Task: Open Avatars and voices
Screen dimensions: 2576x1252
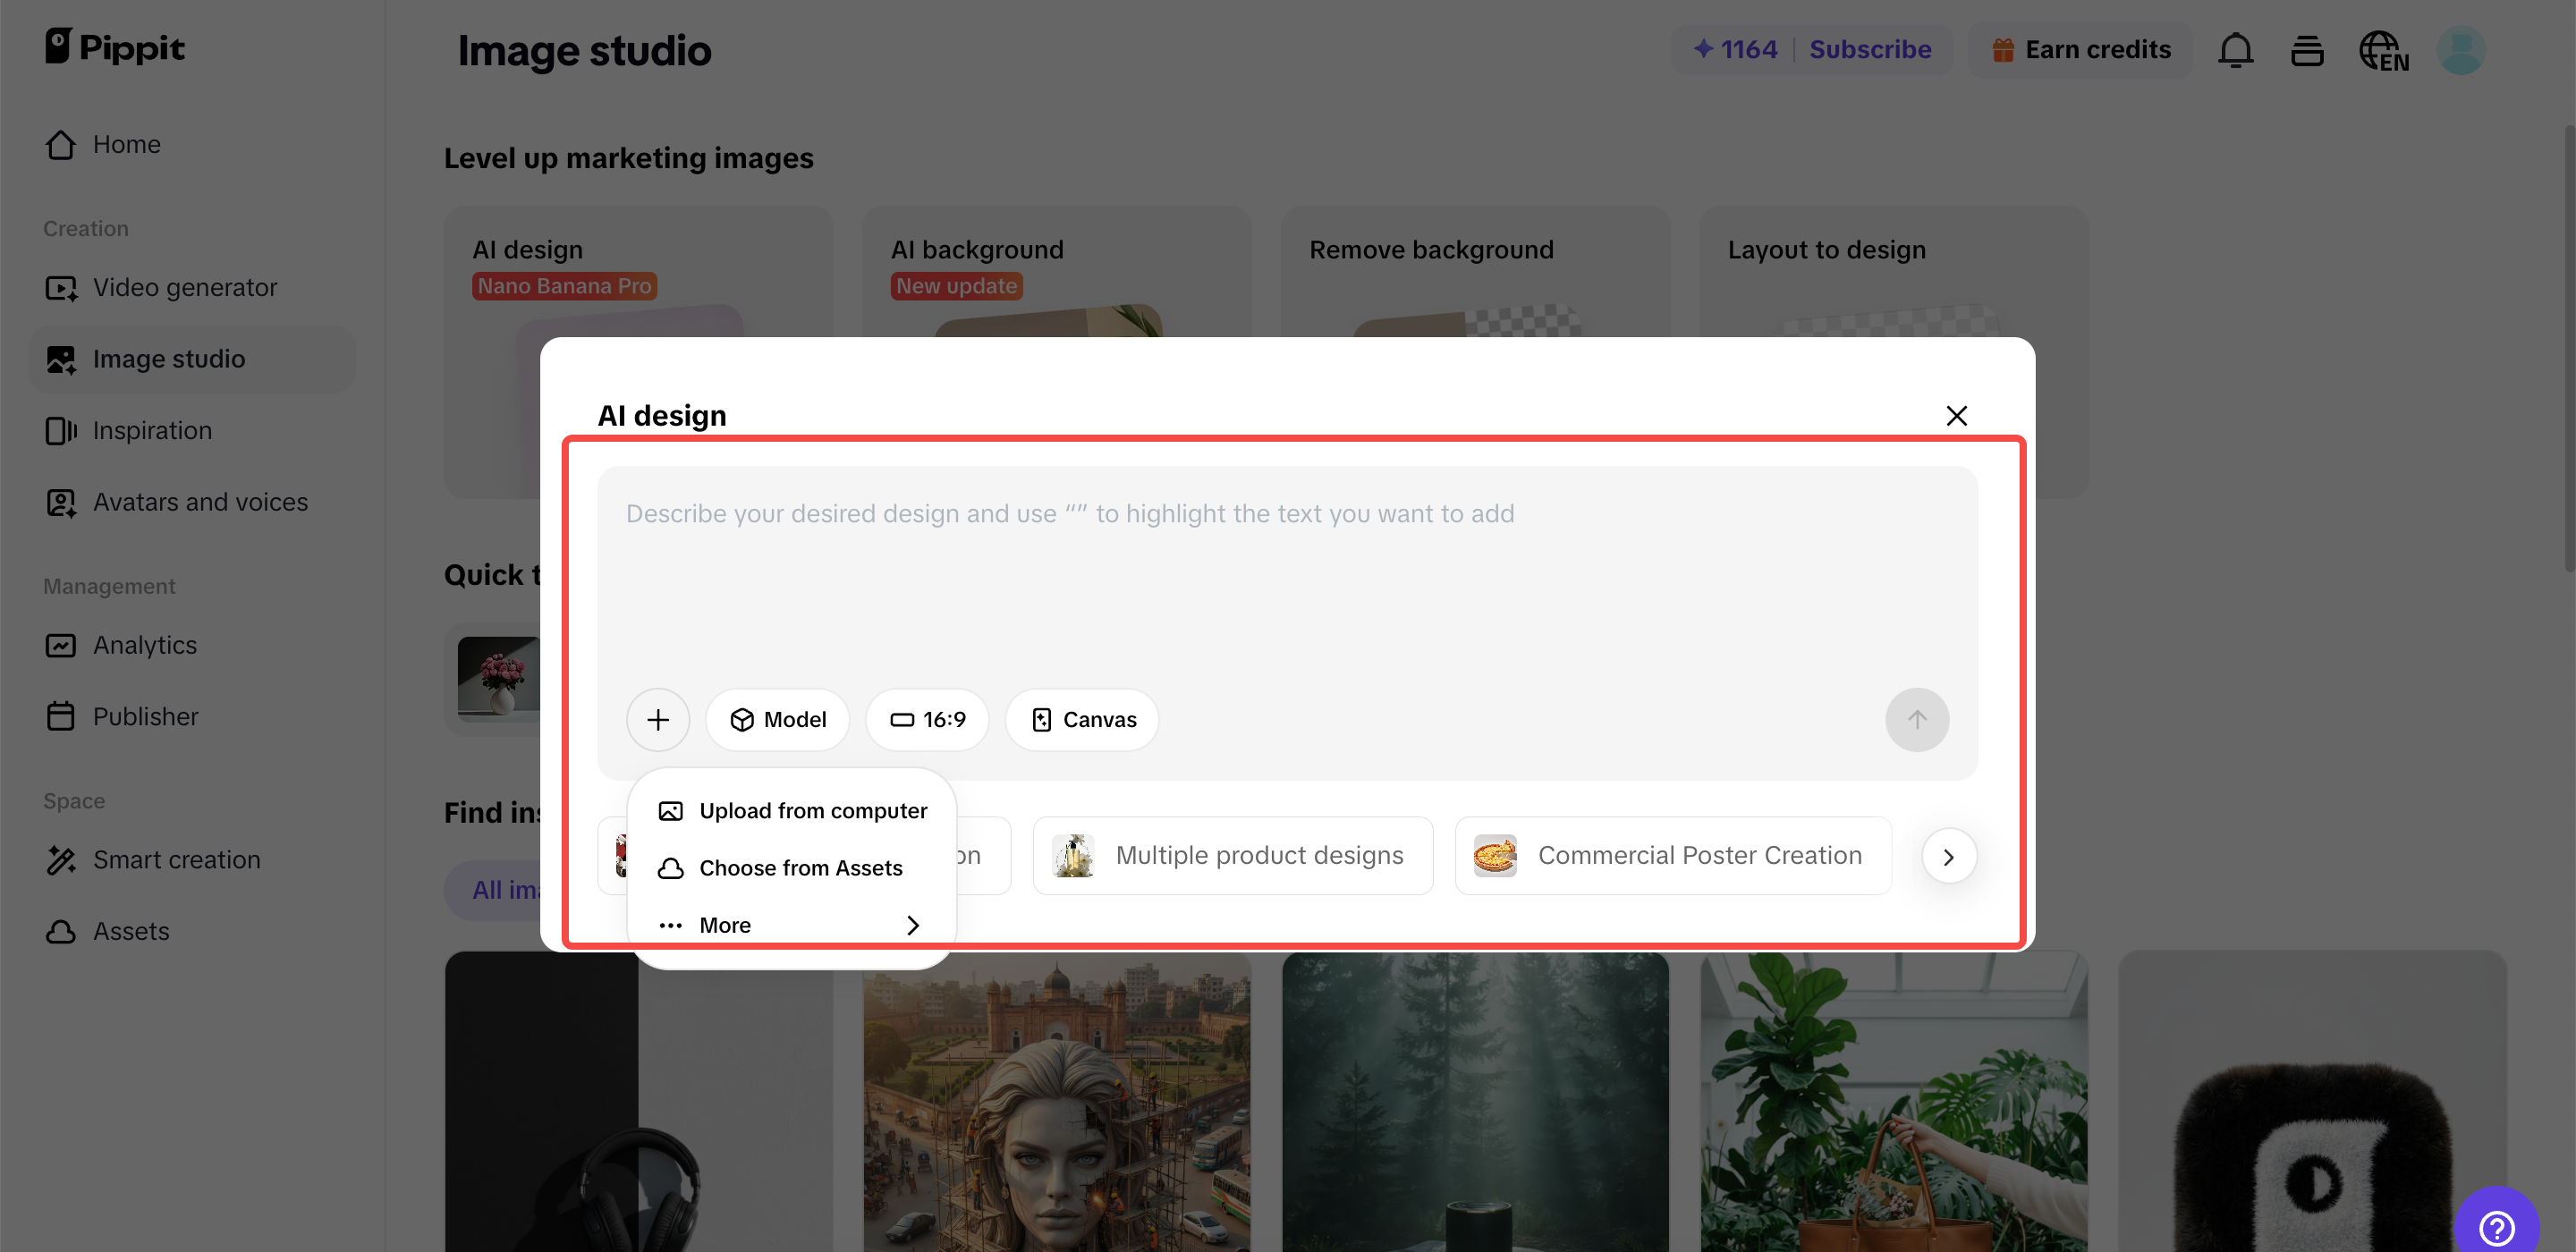Action: click(x=200, y=502)
